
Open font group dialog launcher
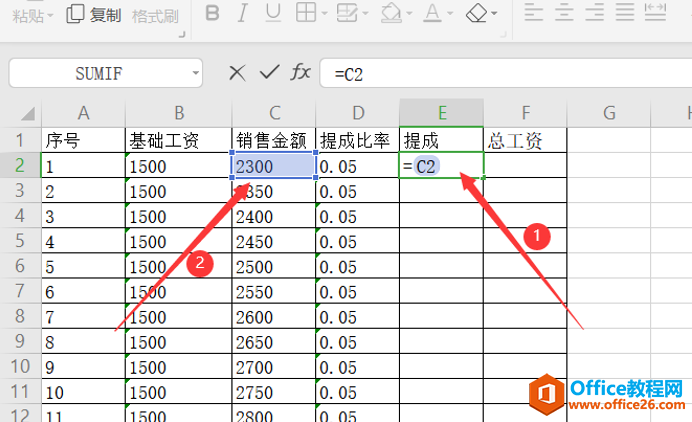point(504,34)
